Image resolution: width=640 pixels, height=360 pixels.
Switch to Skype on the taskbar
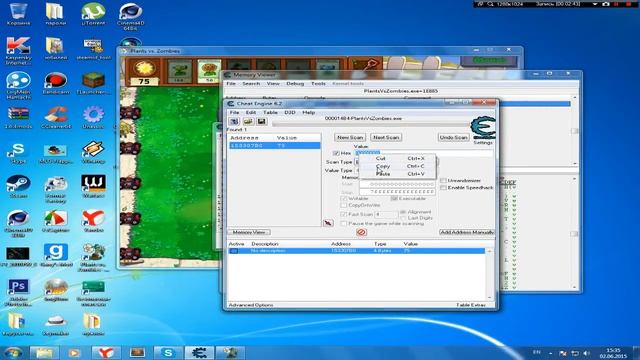tap(168, 353)
